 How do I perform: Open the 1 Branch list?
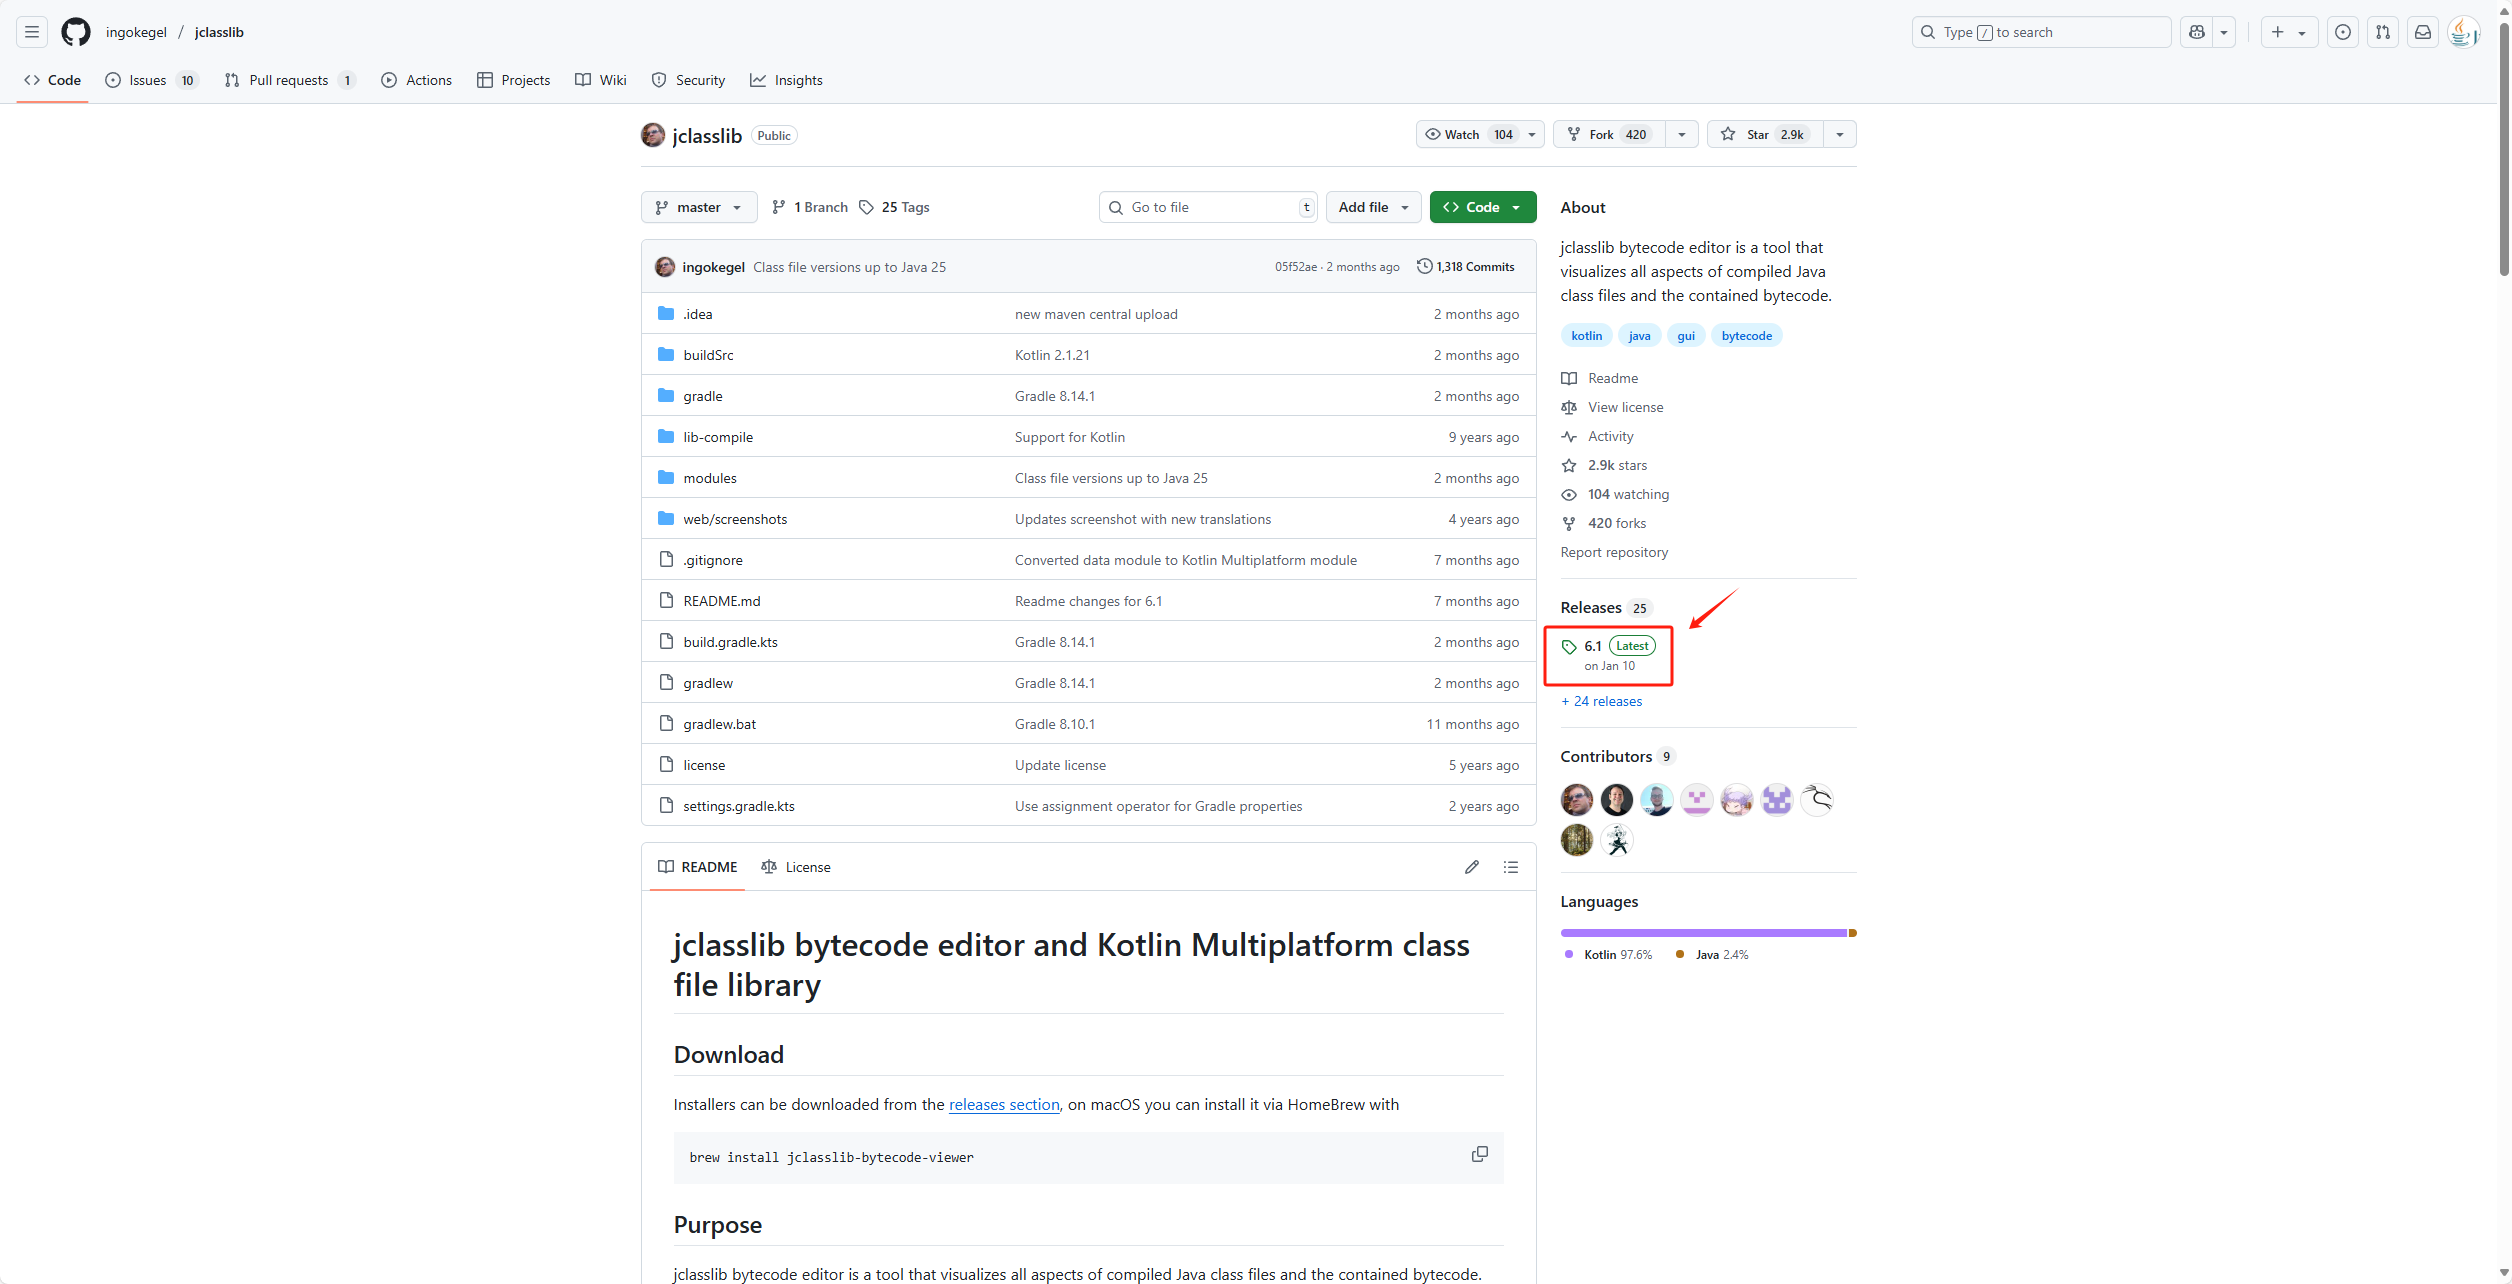pyautogui.click(x=810, y=207)
